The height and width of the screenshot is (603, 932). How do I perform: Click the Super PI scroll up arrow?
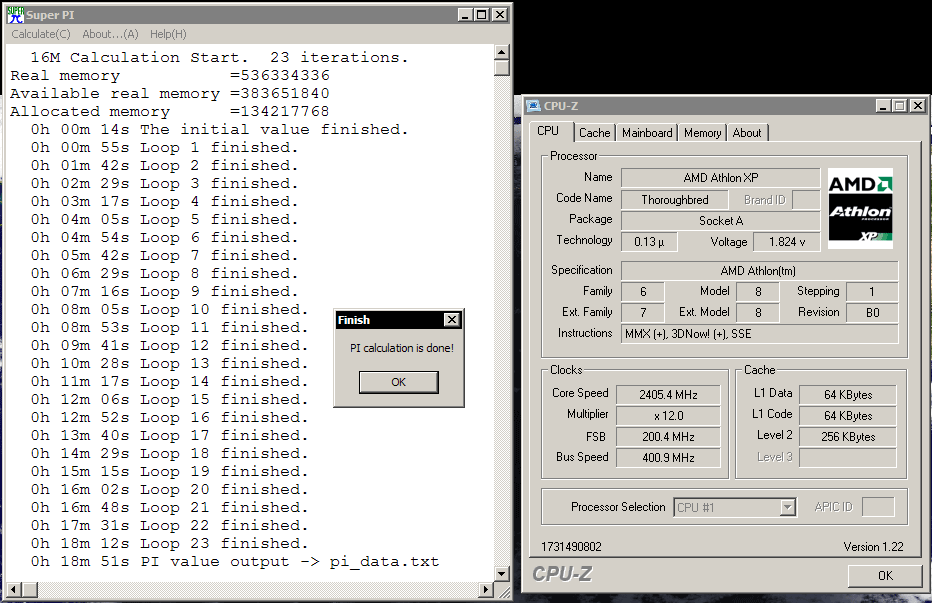click(x=502, y=52)
